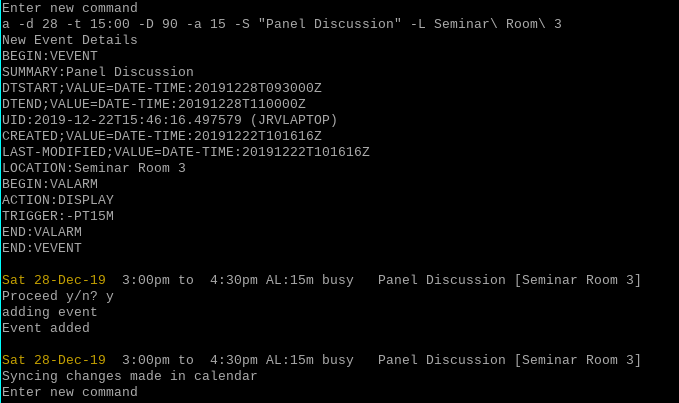This screenshot has width=679, height=403.
Task: Click the DTEND date-time line
Action: point(154,104)
